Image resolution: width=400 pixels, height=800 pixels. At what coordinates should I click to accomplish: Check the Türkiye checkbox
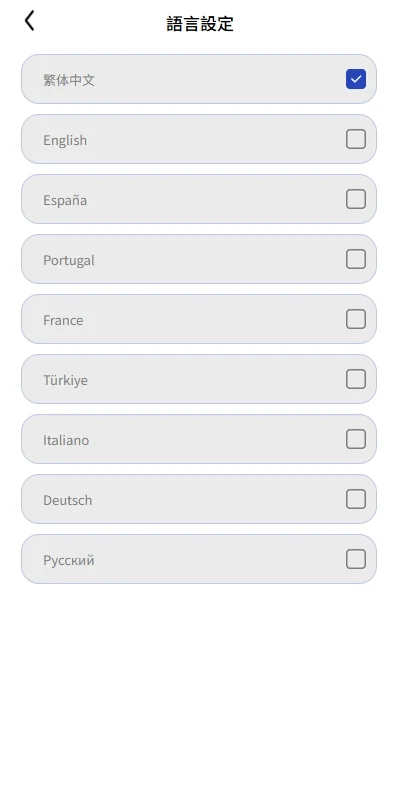[356, 379]
